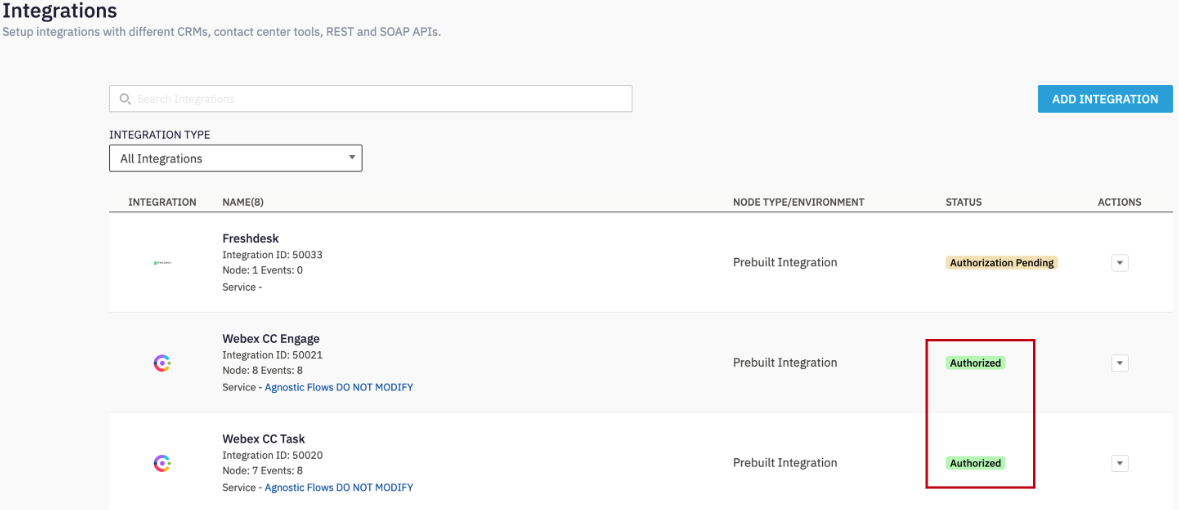Screen dimensions: 1179x510
Task: Open Agnostic Flows link under Webex CC Task
Action: pyautogui.click(x=338, y=487)
